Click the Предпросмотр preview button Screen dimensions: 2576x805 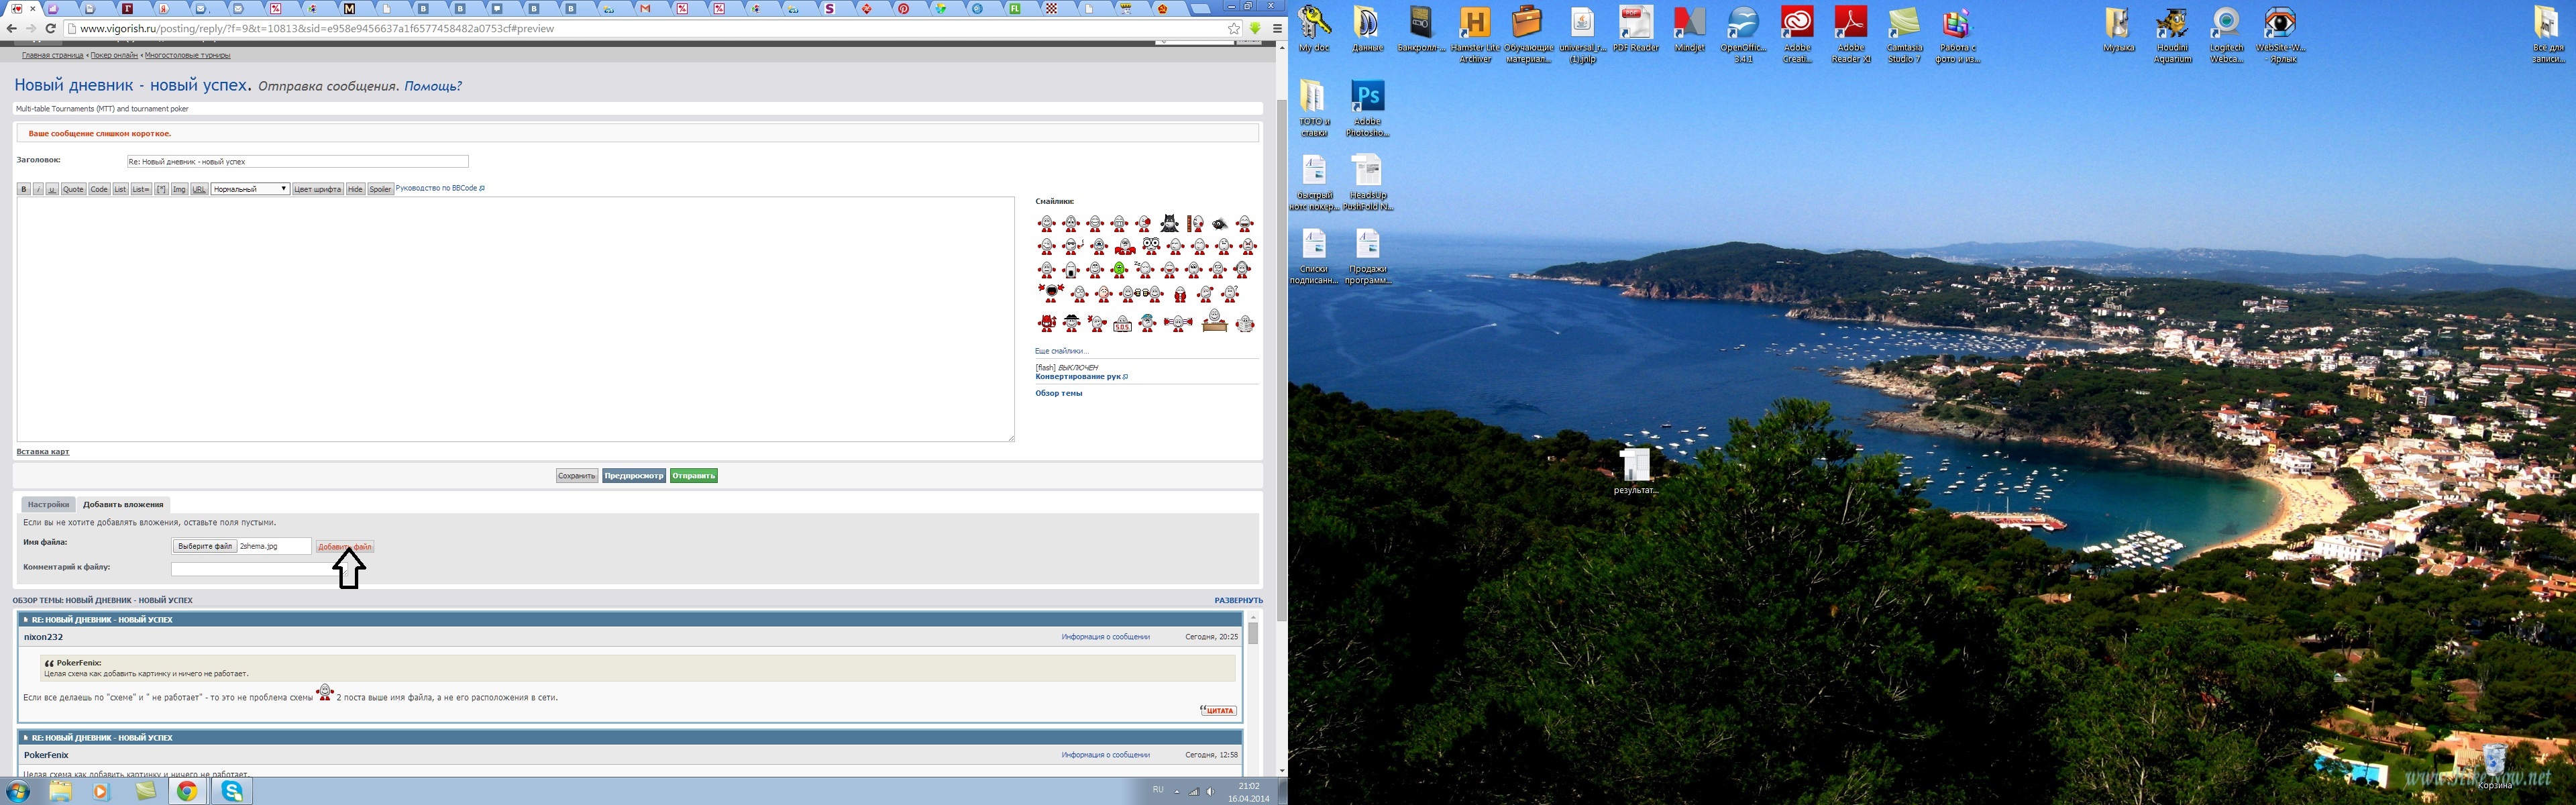point(634,476)
